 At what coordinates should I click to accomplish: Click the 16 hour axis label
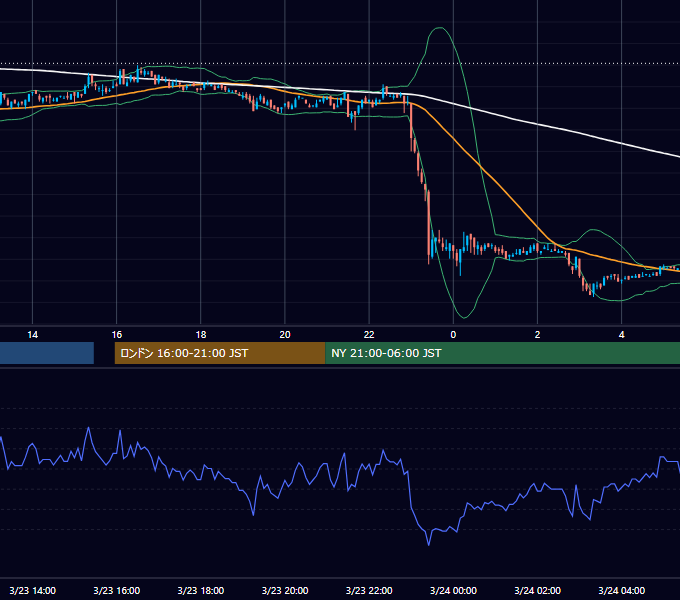coord(117,335)
